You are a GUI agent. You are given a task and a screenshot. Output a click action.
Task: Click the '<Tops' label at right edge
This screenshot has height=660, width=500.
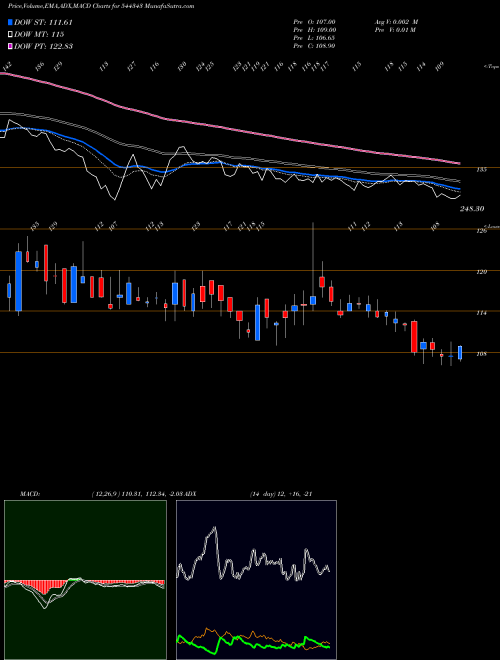(x=491, y=66)
